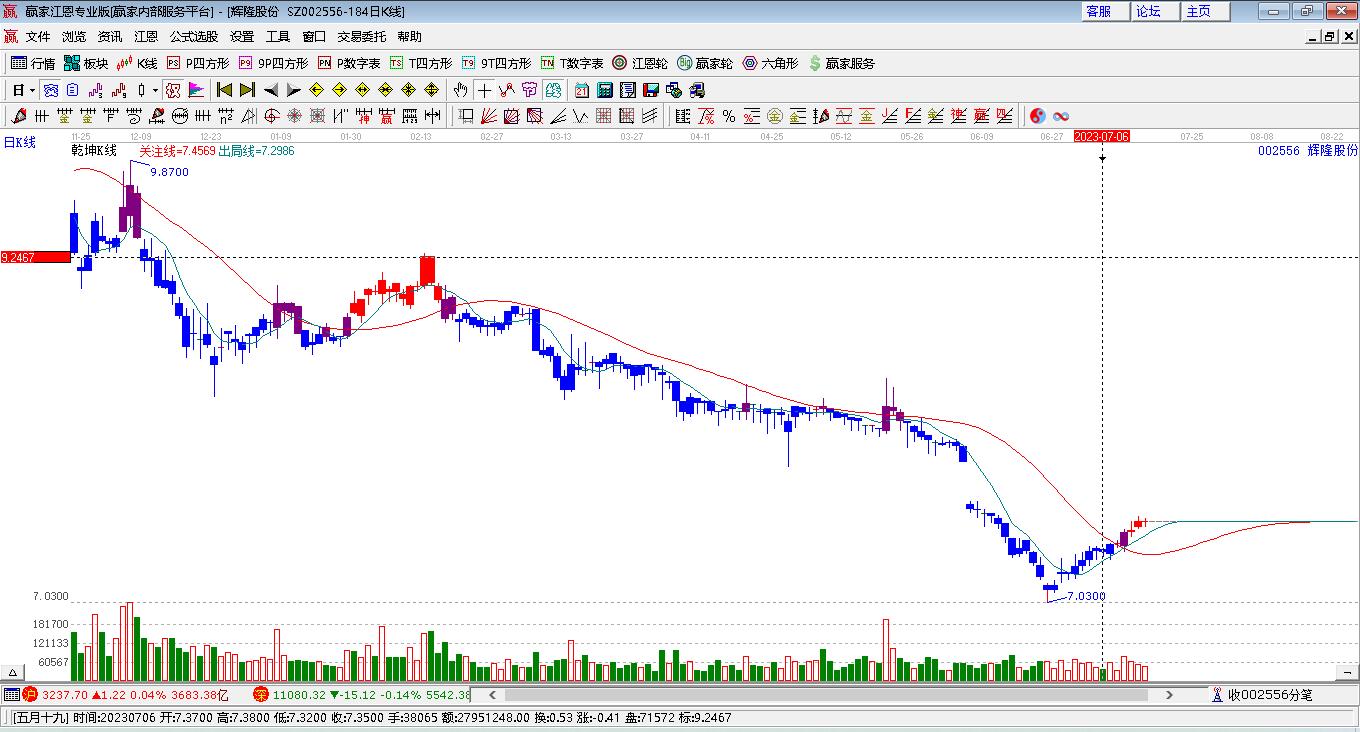Click the 9.8700 high price label
Image resolution: width=1360 pixels, height=732 pixels.
click(169, 172)
